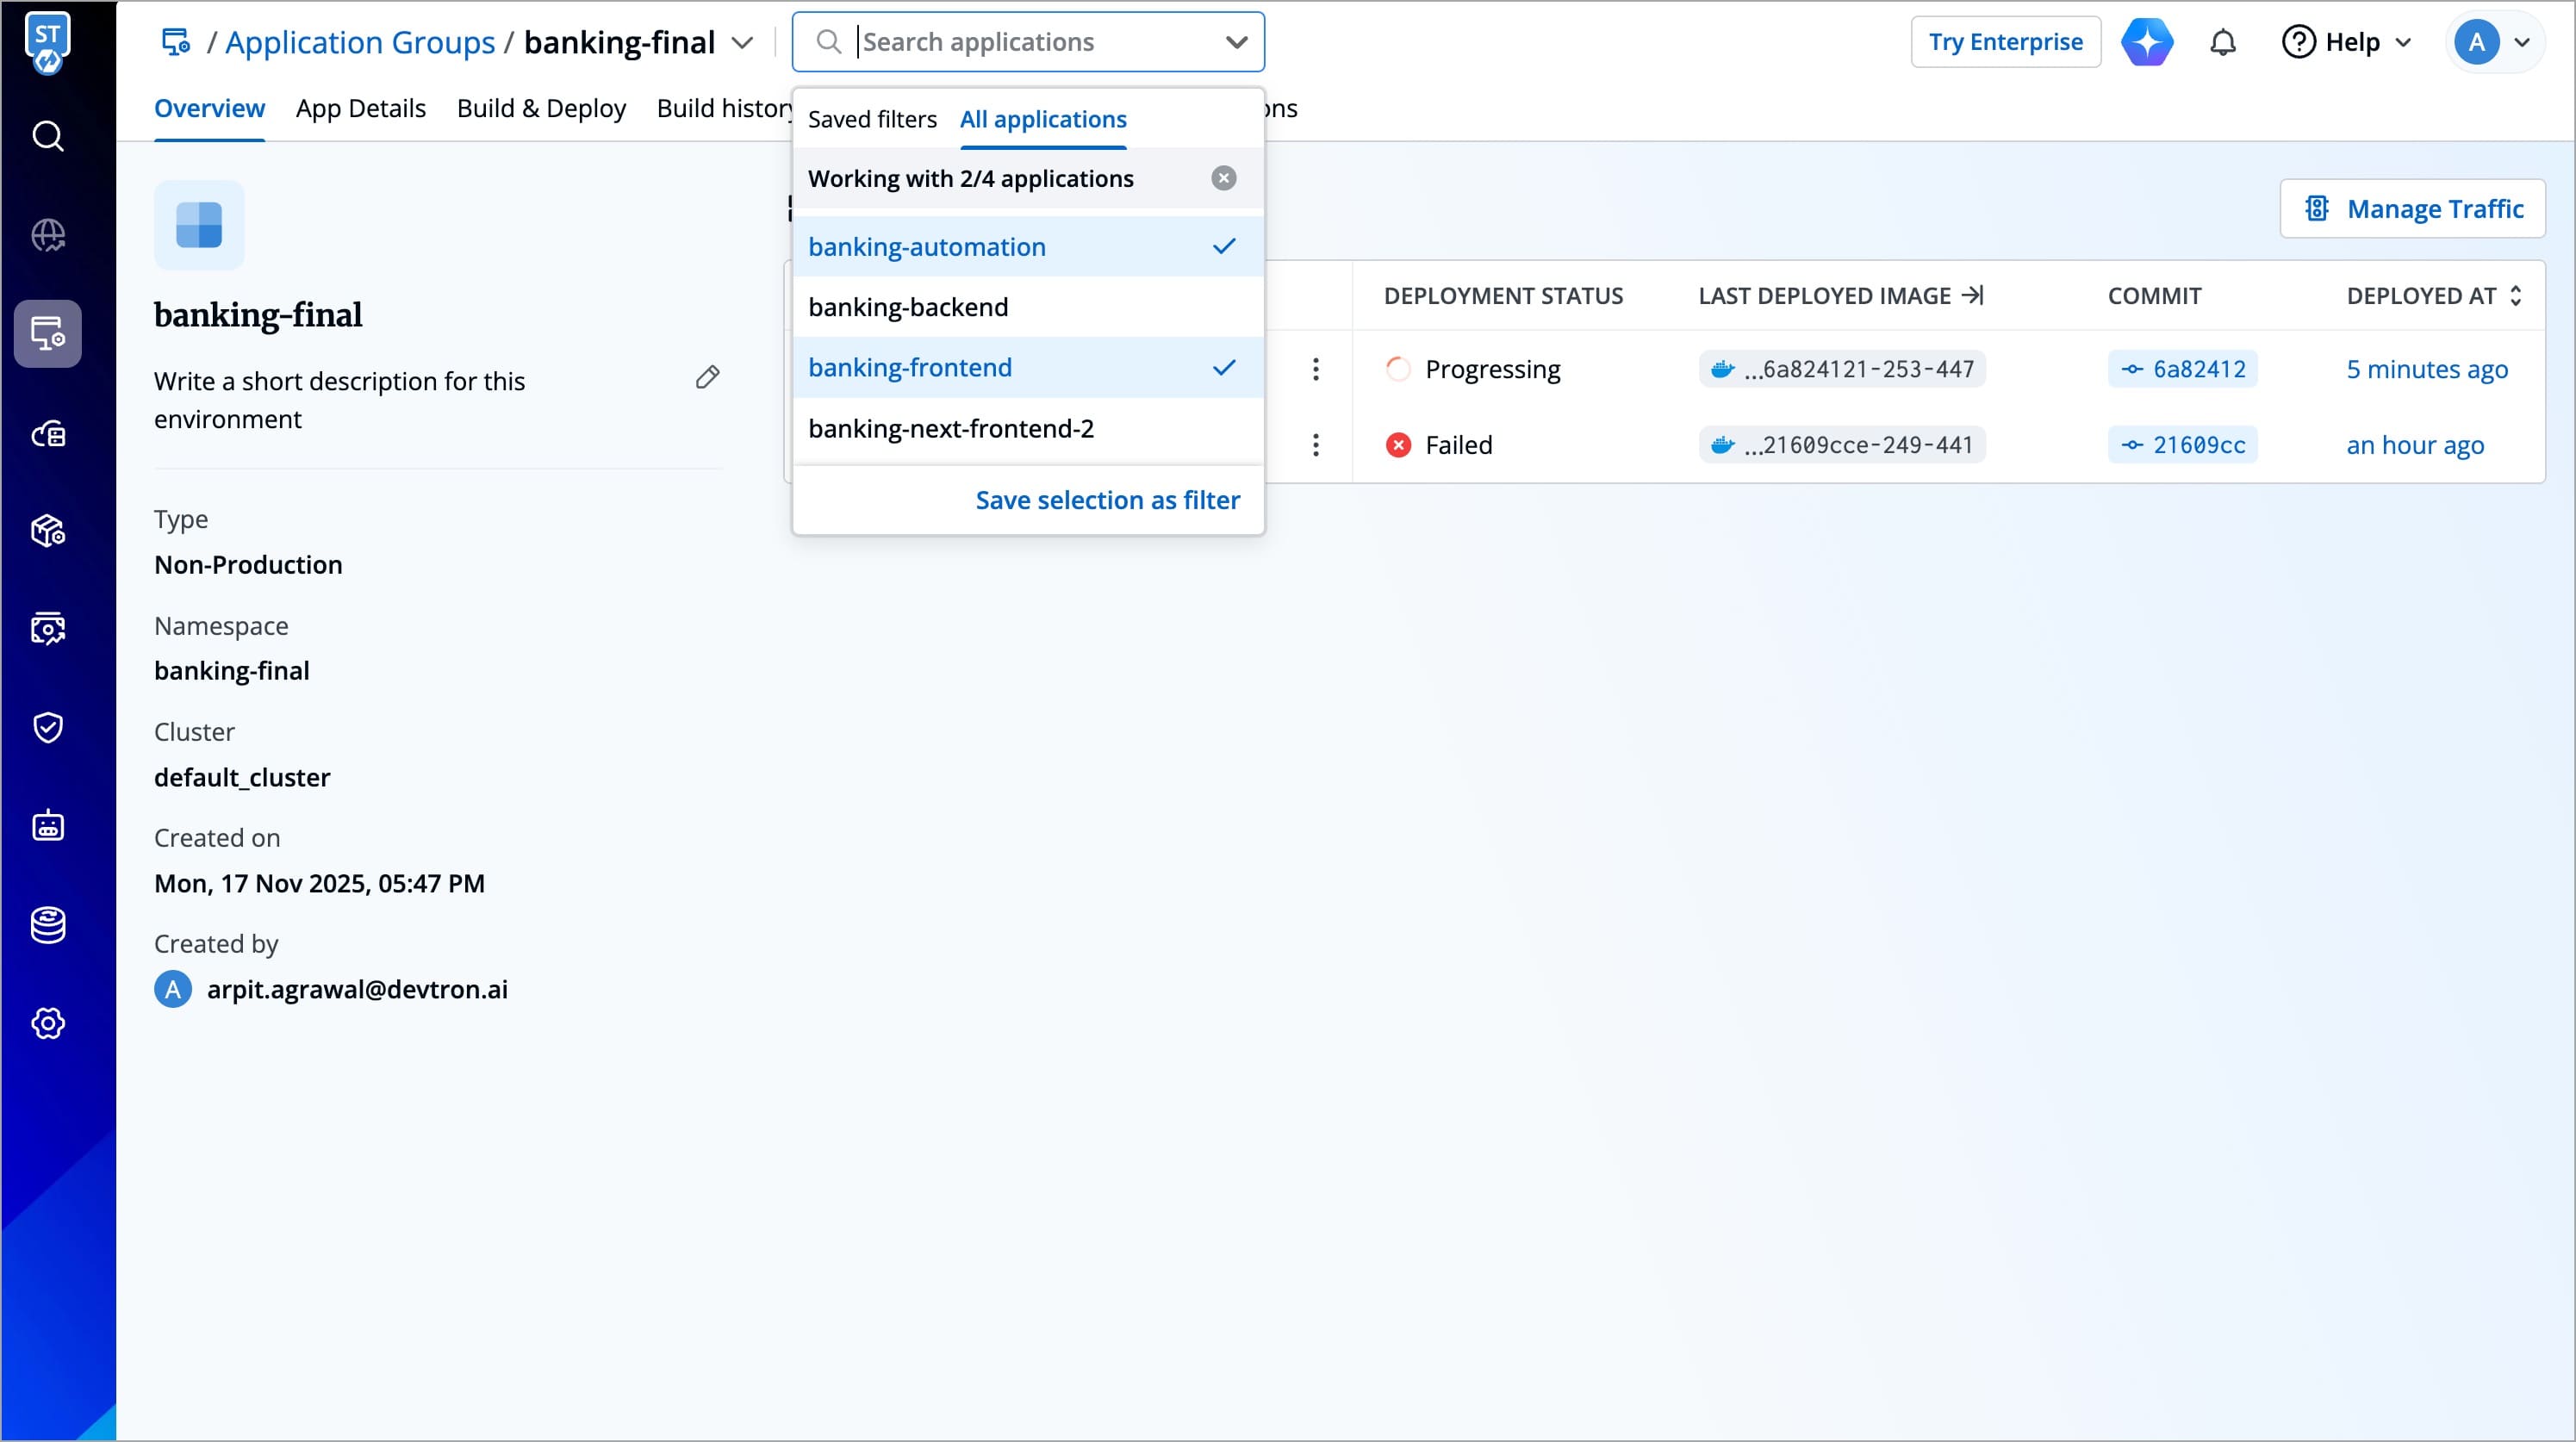The height and width of the screenshot is (1442, 2576).
Task: Click Save selection as filter
Action: [x=1107, y=500]
